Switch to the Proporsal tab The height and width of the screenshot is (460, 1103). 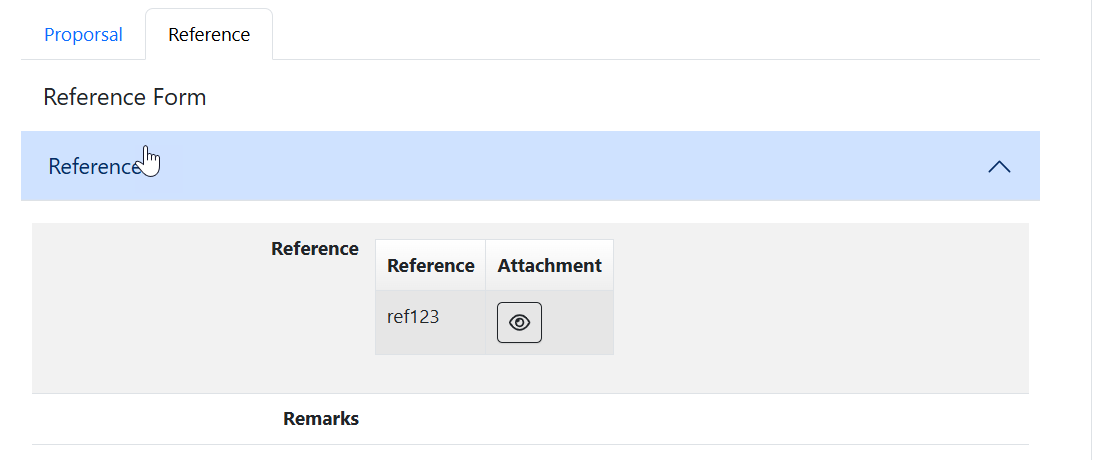[x=83, y=35]
